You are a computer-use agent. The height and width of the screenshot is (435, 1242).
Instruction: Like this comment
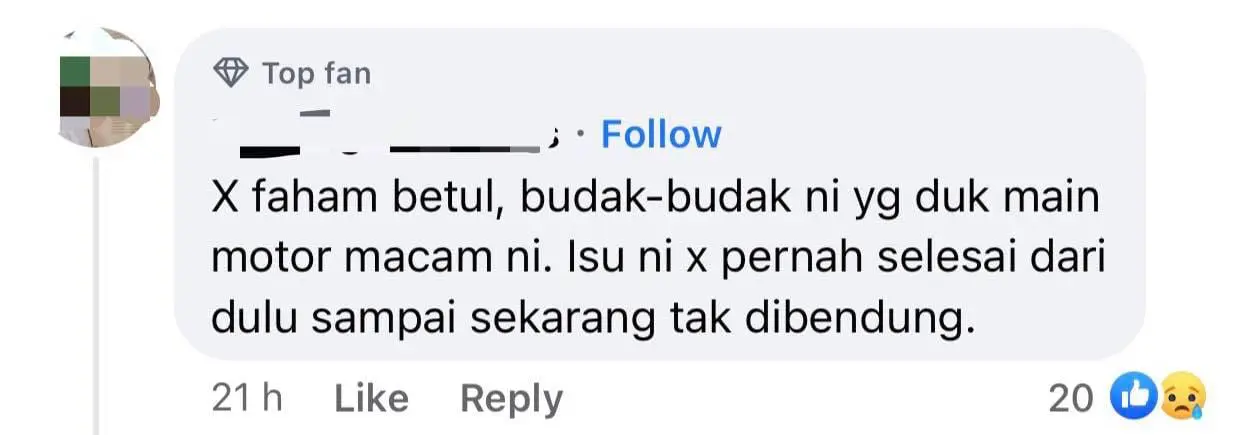pyautogui.click(x=371, y=399)
